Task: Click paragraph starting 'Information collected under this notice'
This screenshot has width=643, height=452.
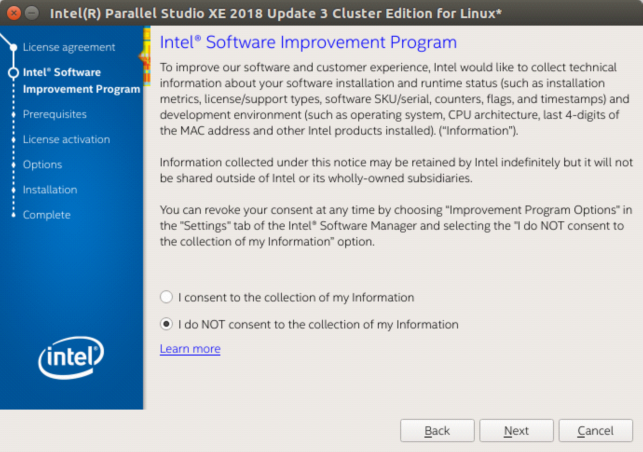Action: click(x=396, y=170)
